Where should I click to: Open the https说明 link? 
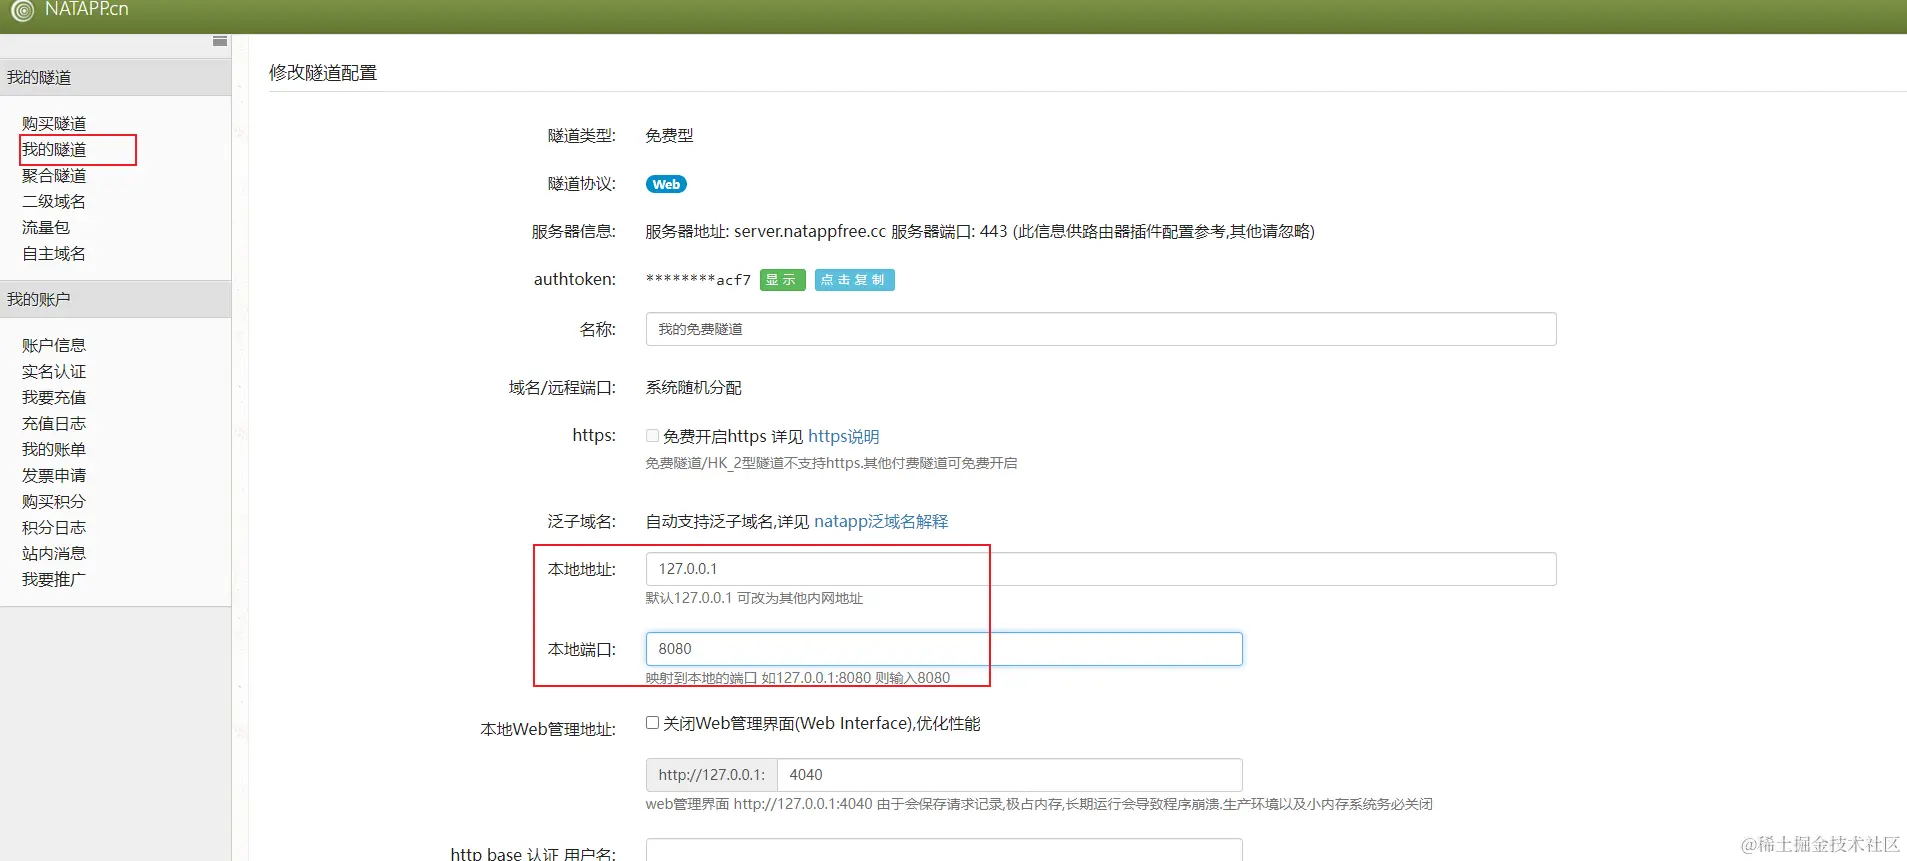pyautogui.click(x=844, y=436)
